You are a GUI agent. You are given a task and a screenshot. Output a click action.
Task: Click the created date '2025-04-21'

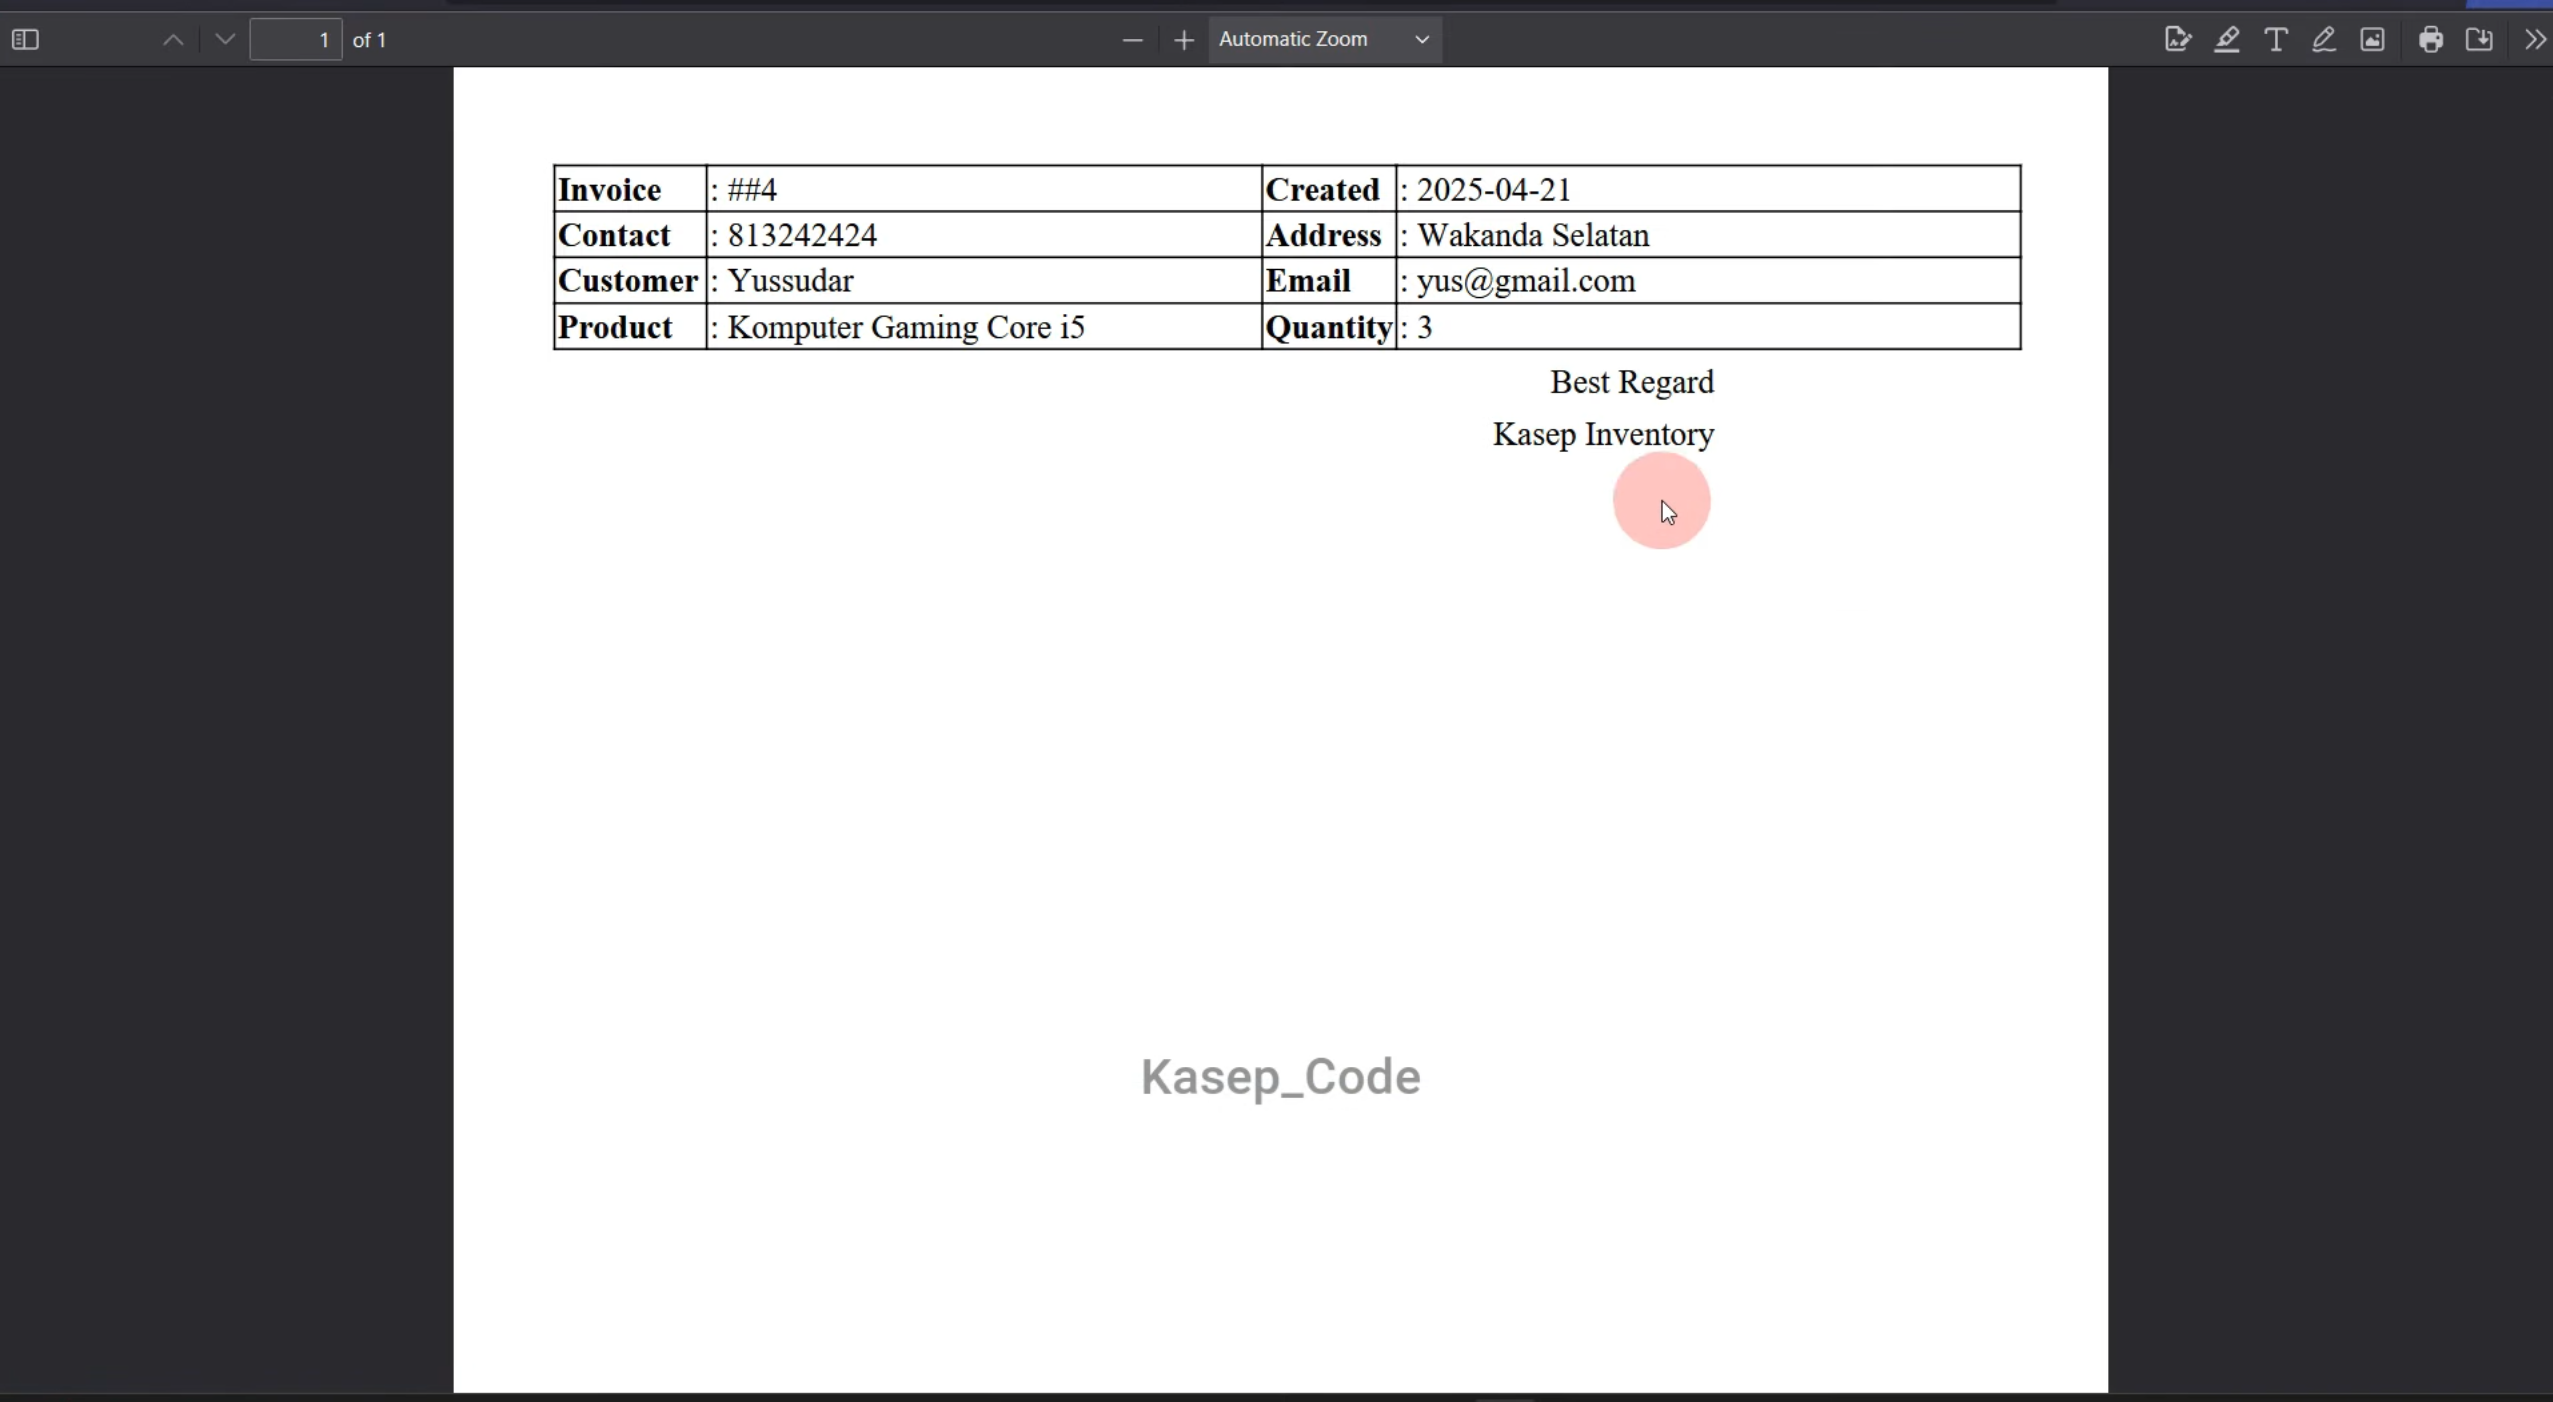pyautogui.click(x=1494, y=189)
